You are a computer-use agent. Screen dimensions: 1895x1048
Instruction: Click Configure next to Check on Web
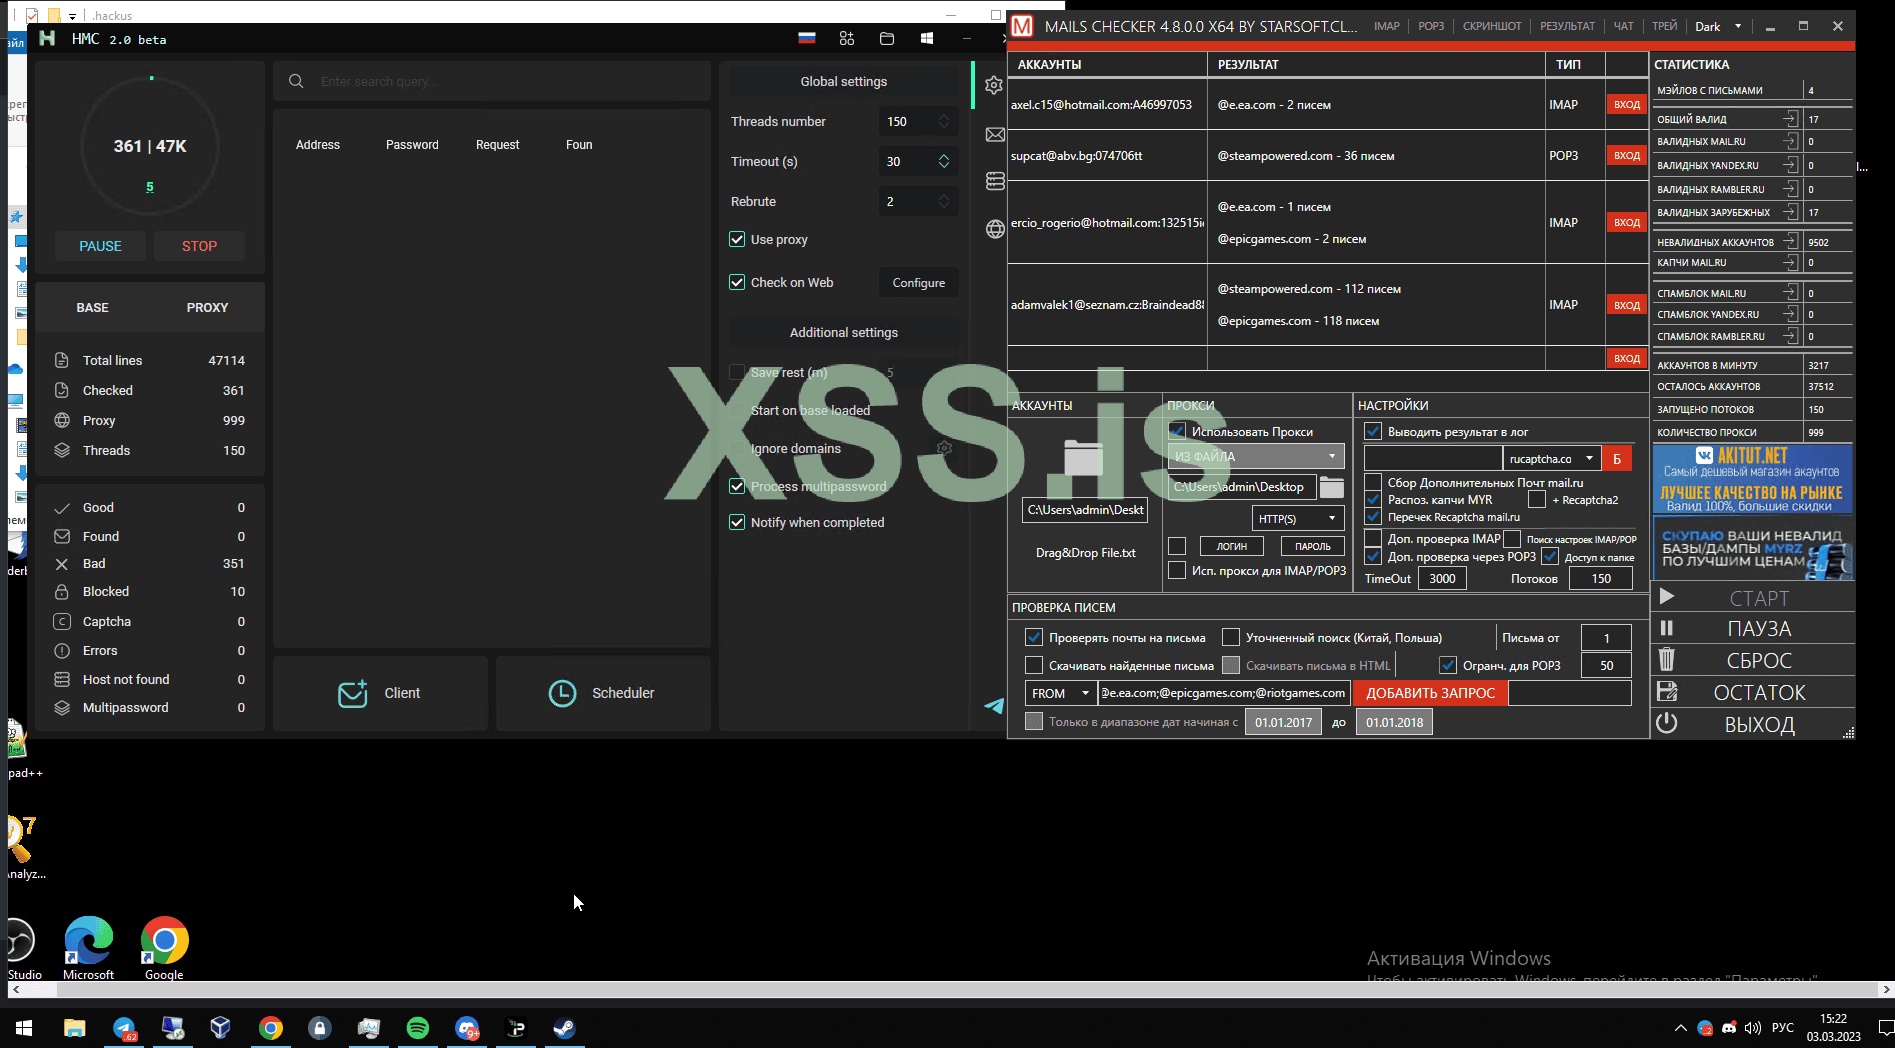(918, 283)
